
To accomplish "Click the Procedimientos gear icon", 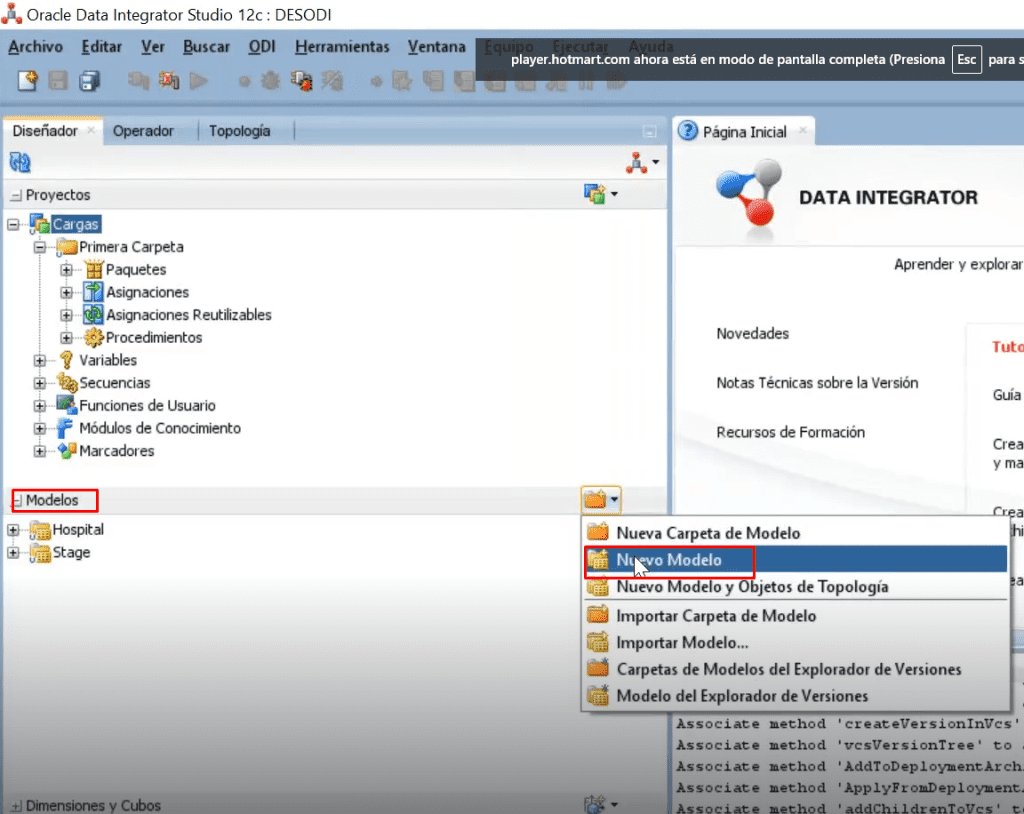I will pyautogui.click(x=94, y=337).
